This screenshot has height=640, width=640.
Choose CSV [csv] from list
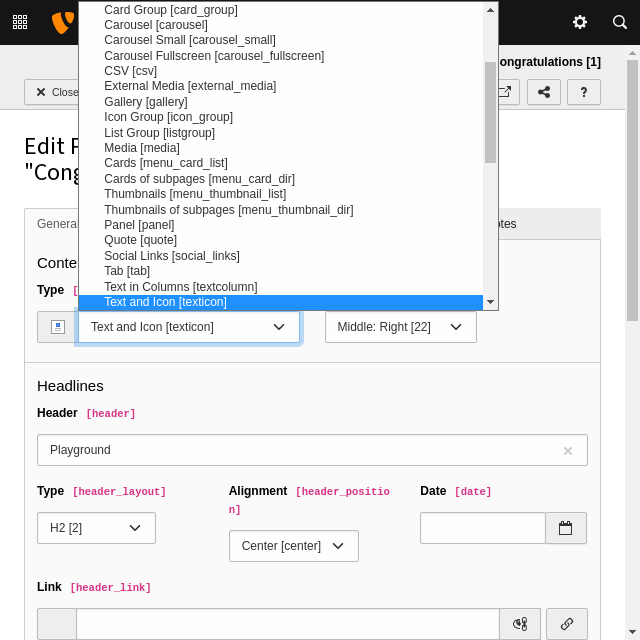coord(281,71)
